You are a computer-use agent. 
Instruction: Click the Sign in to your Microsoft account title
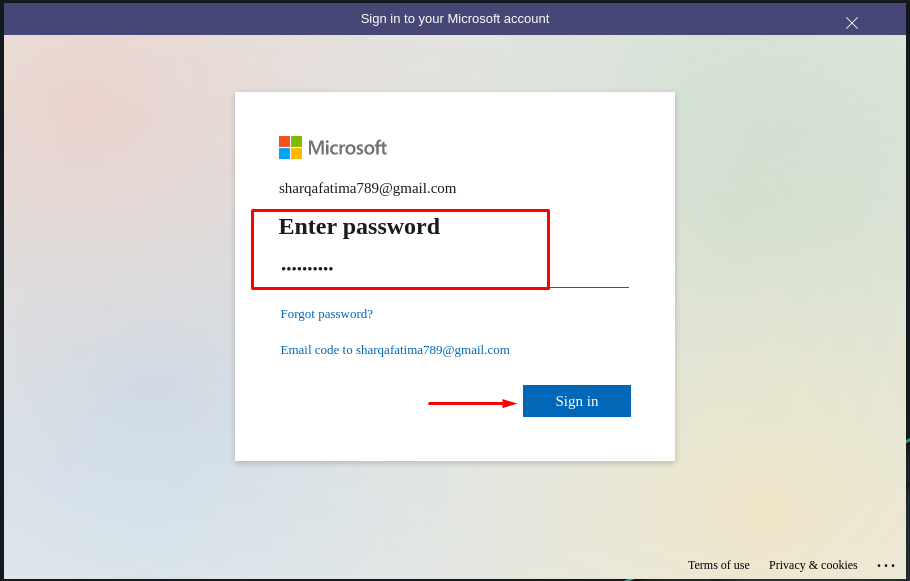[x=455, y=19]
